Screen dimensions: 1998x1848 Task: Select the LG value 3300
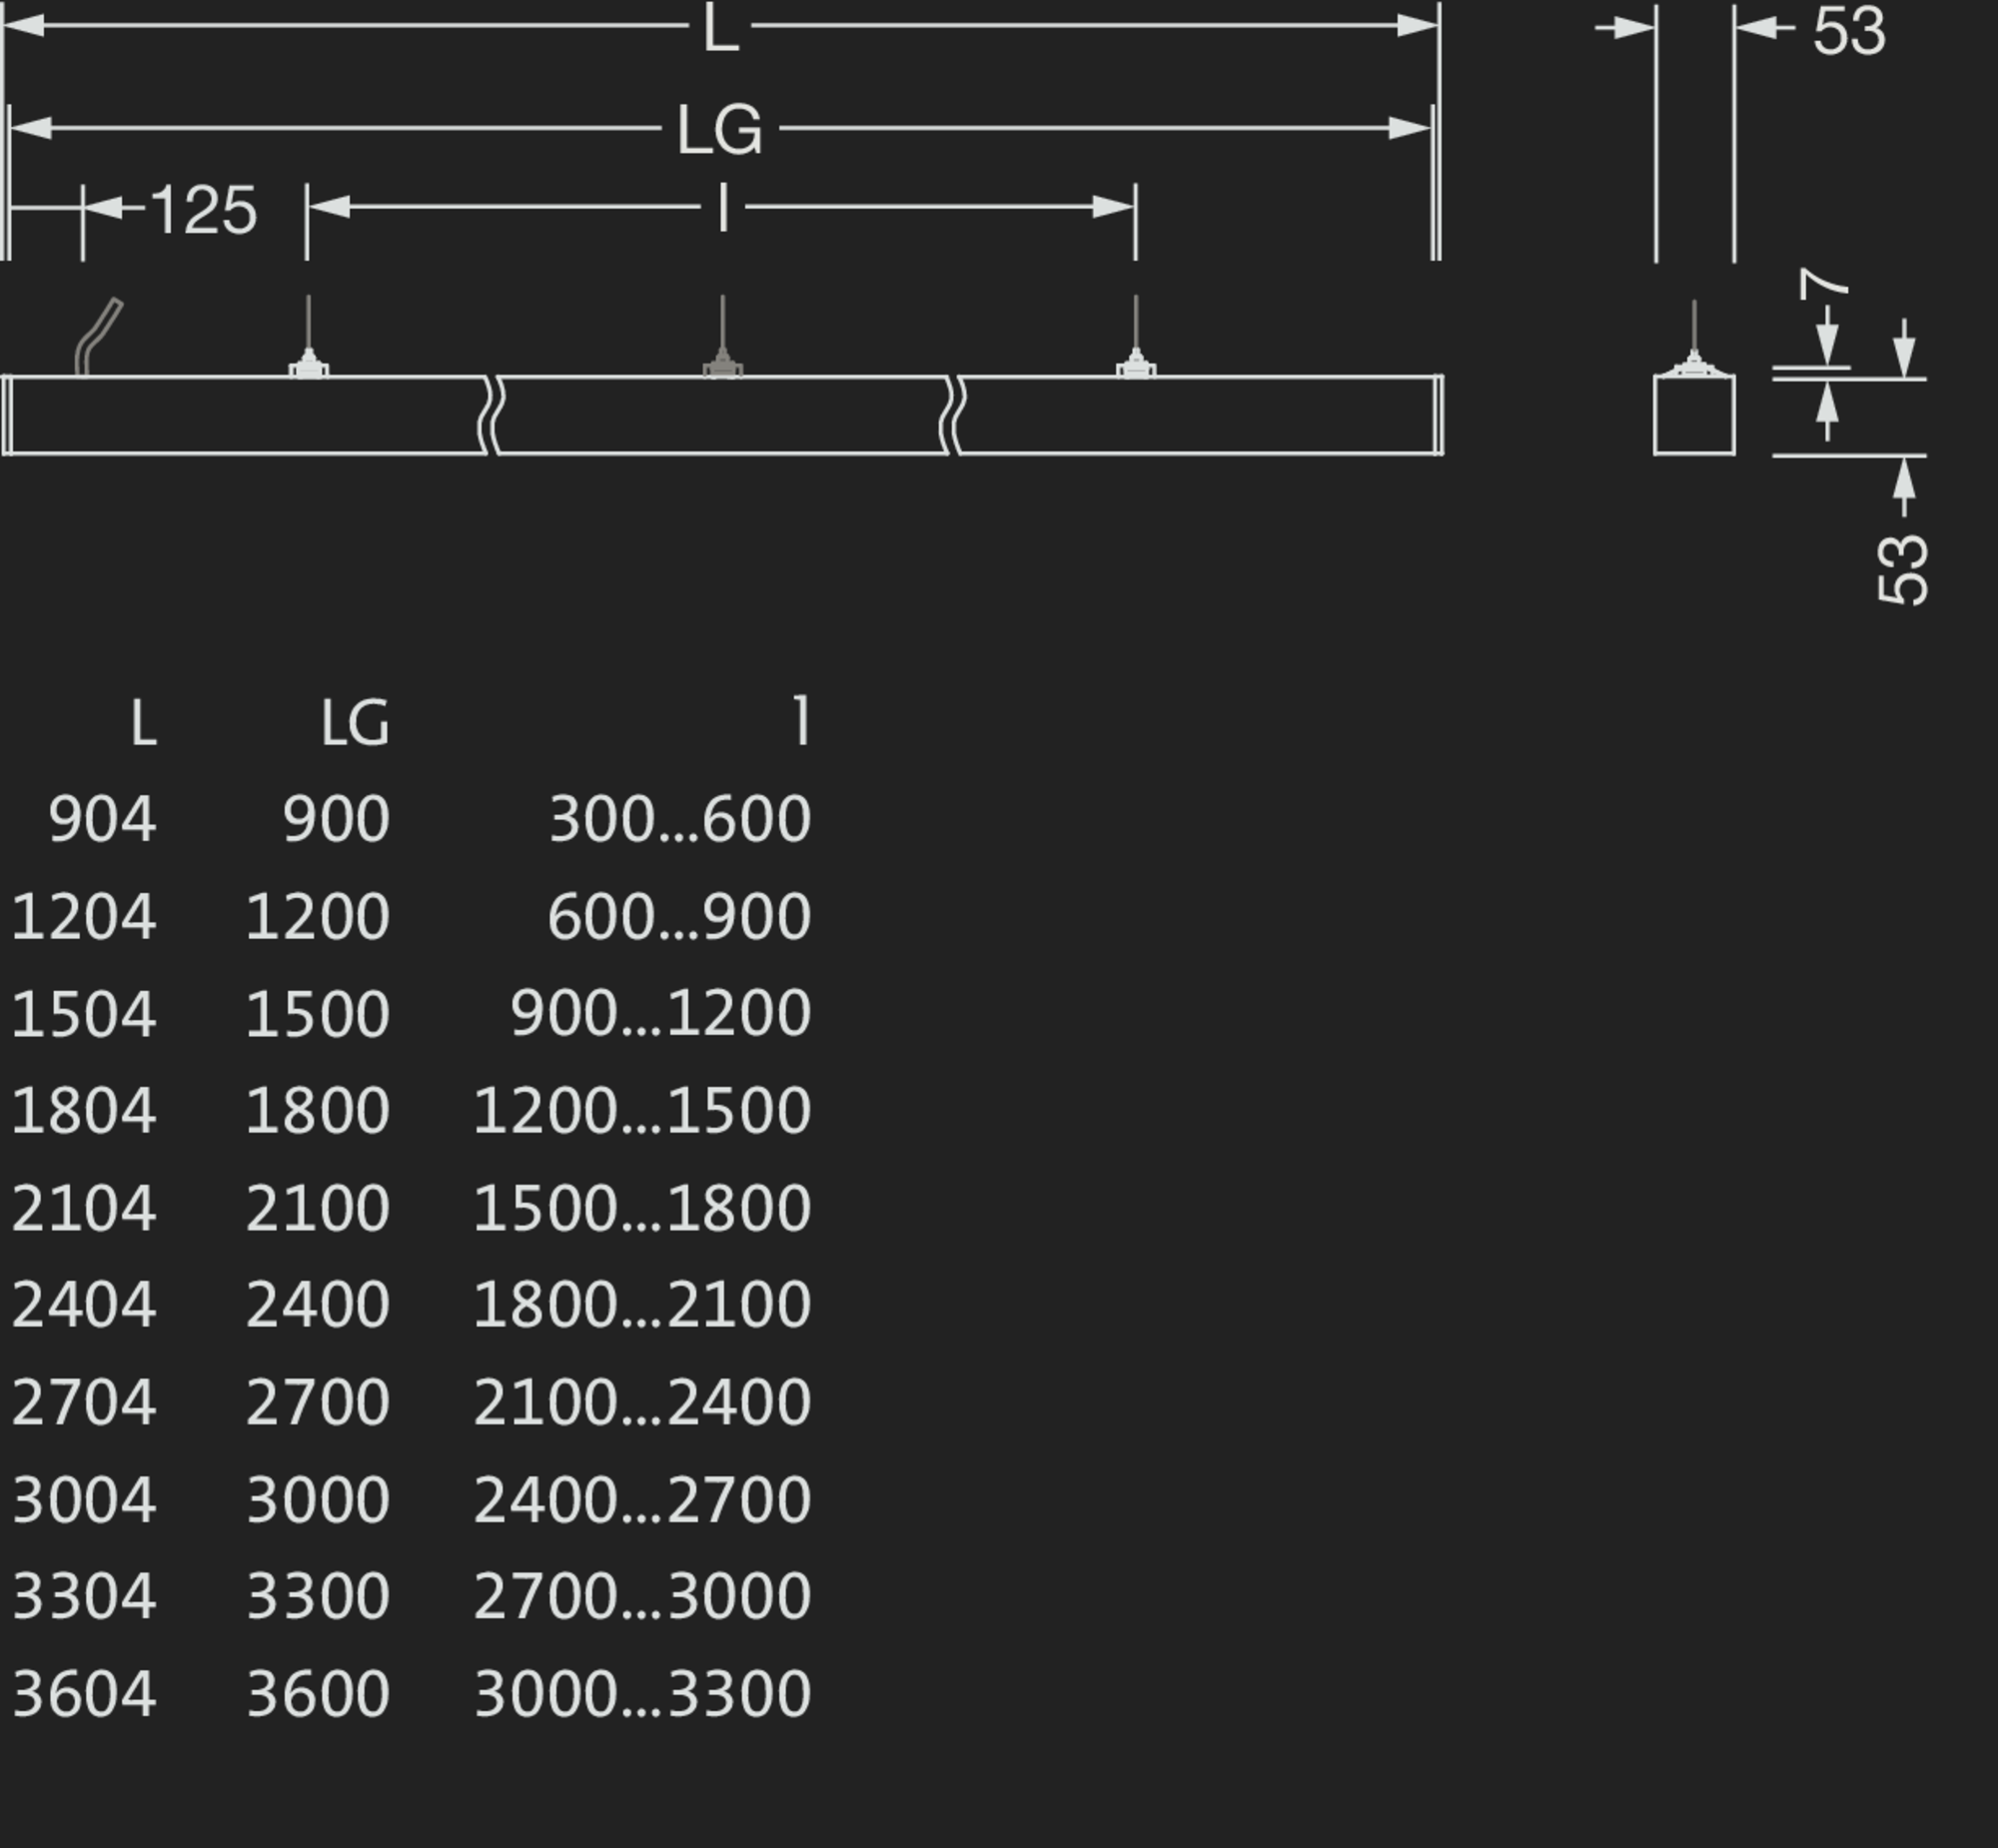click(318, 1596)
